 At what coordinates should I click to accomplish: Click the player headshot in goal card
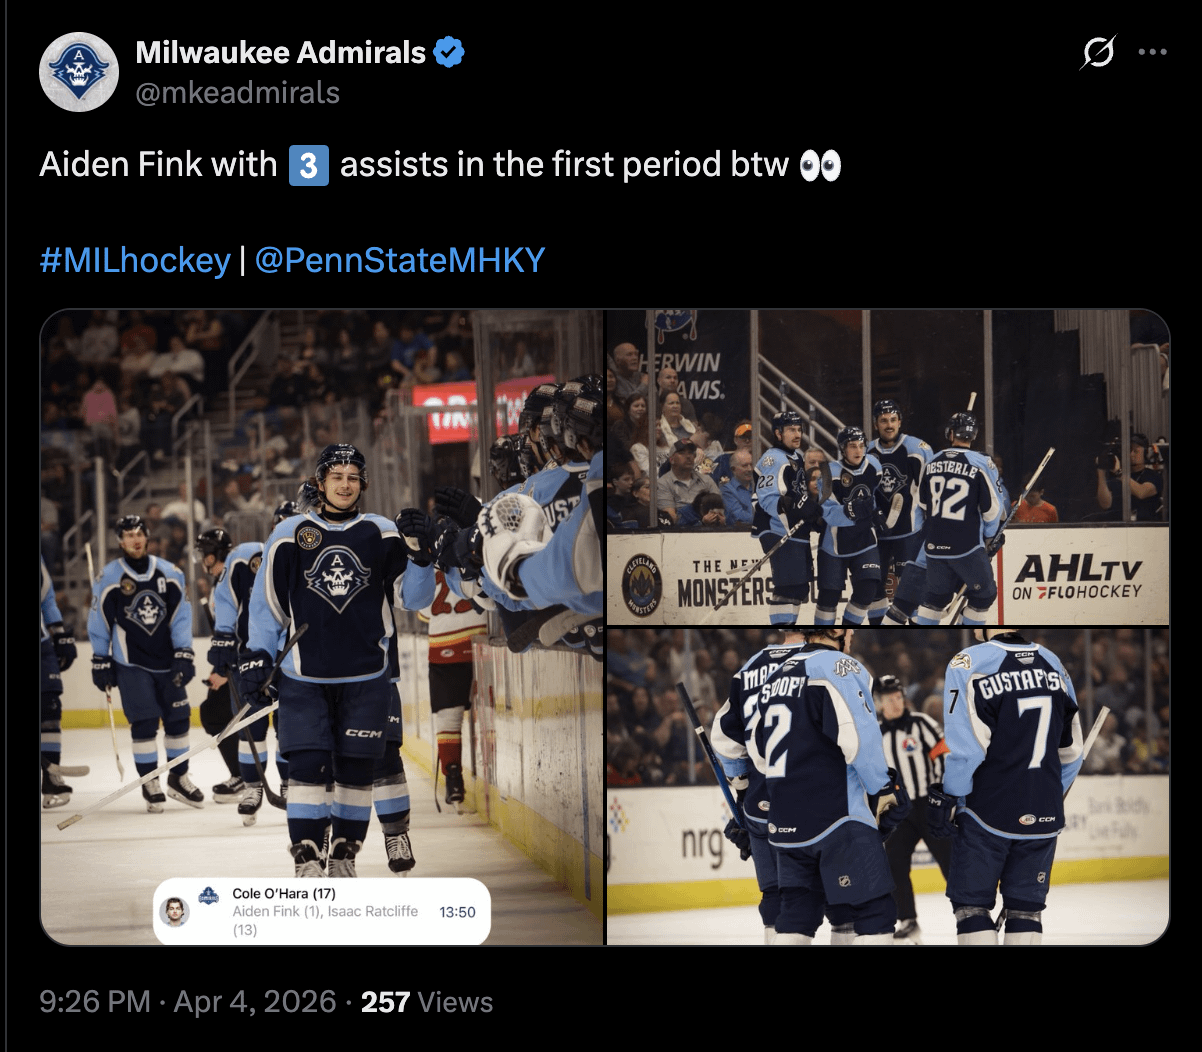(175, 912)
